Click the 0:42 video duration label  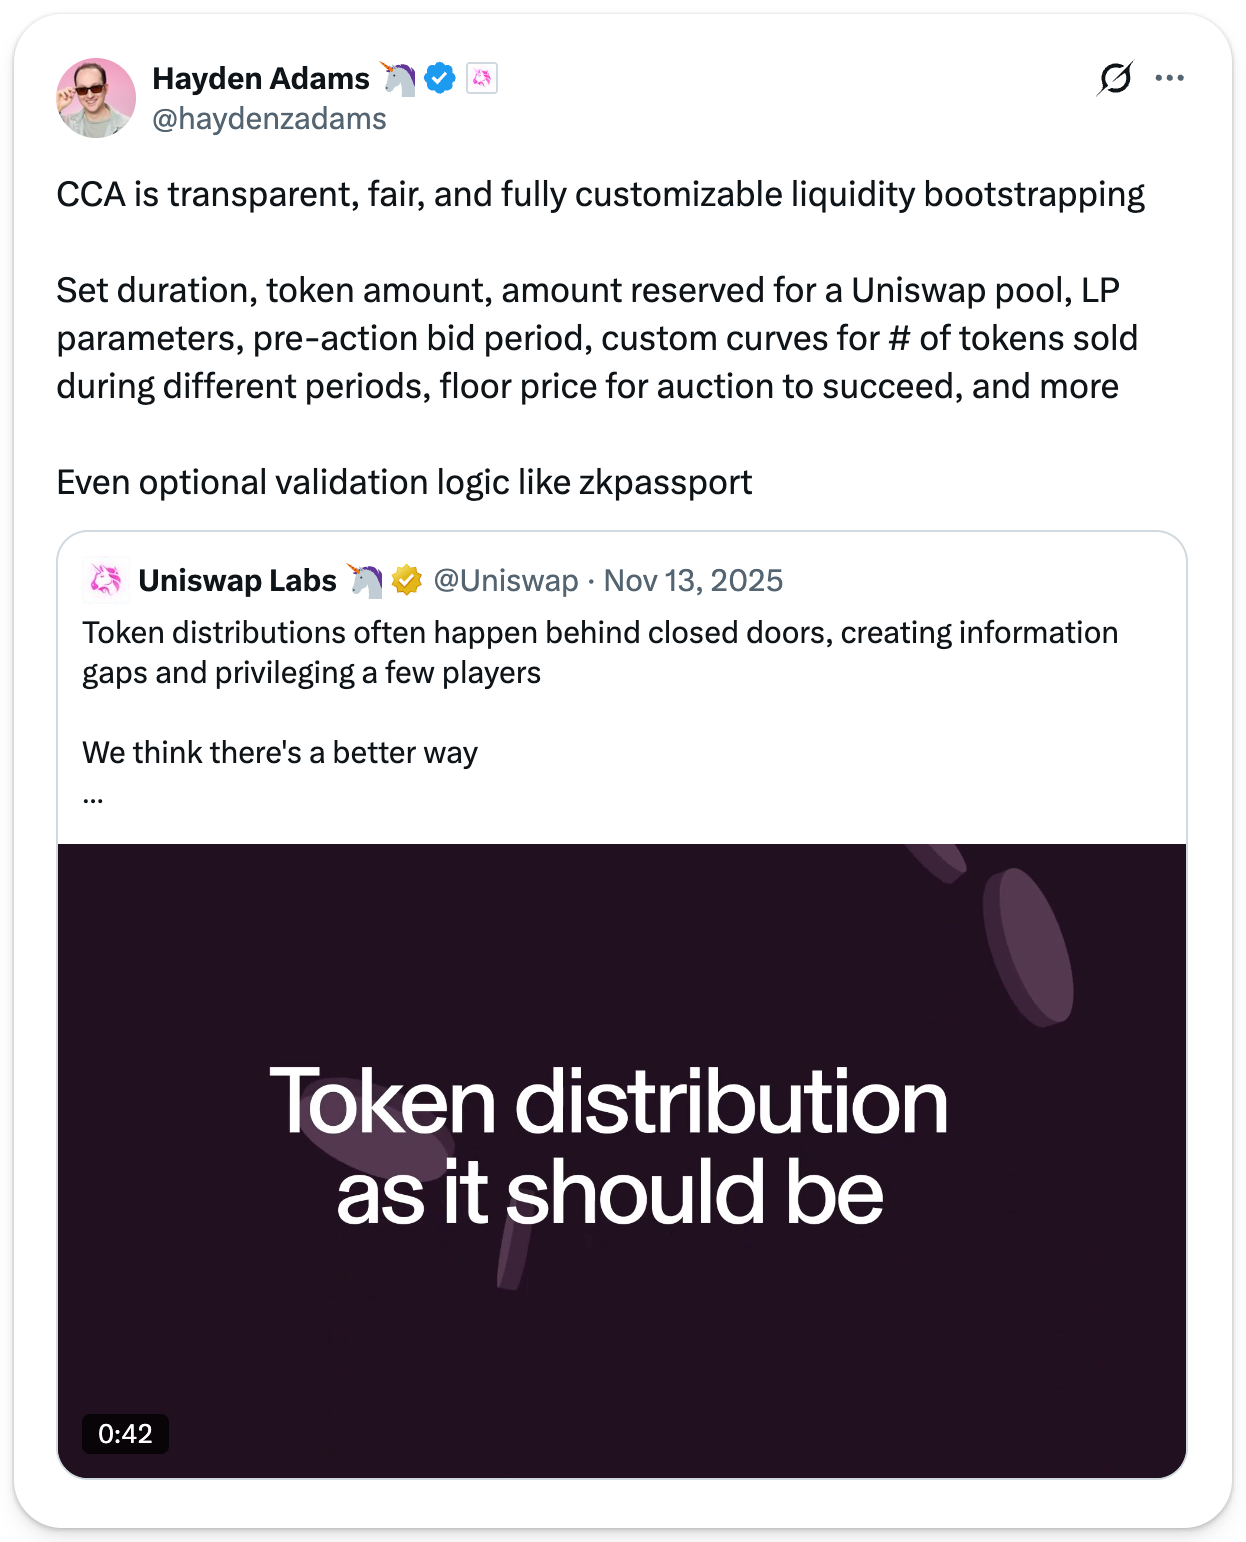point(125,1434)
